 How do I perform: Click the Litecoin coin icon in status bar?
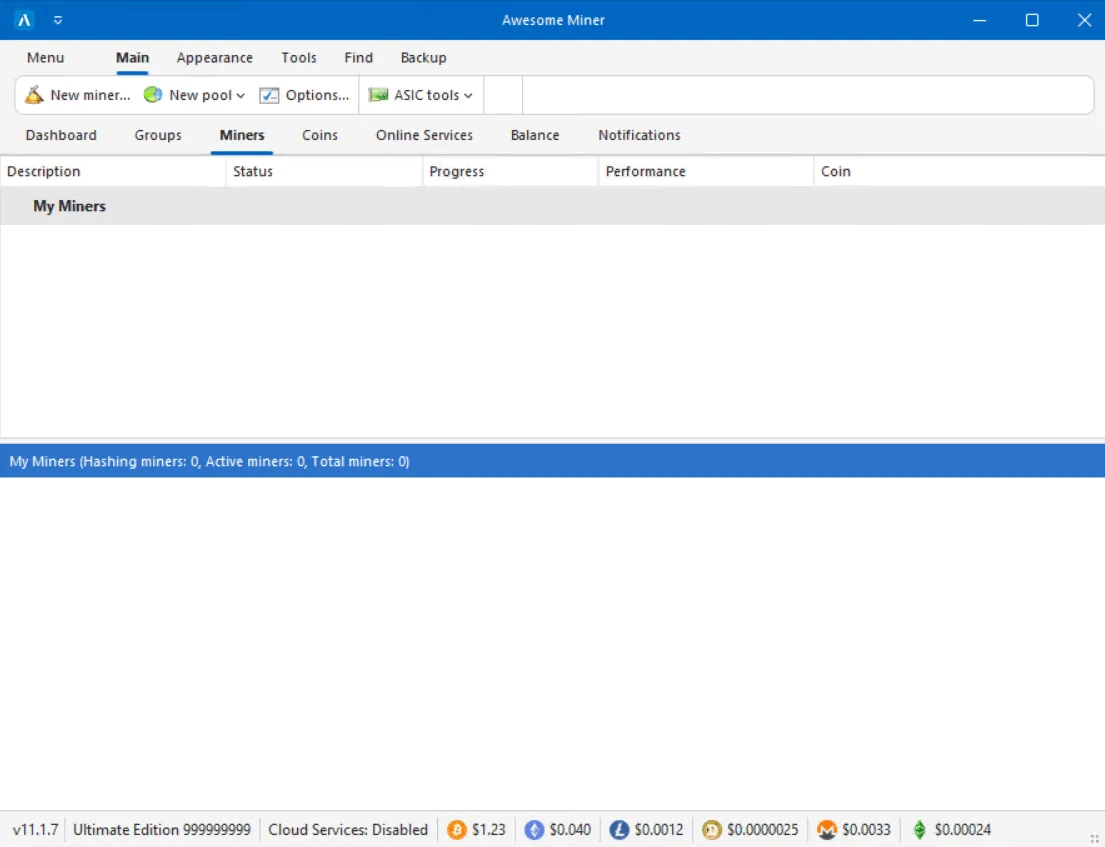pyautogui.click(x=619, y=830)
